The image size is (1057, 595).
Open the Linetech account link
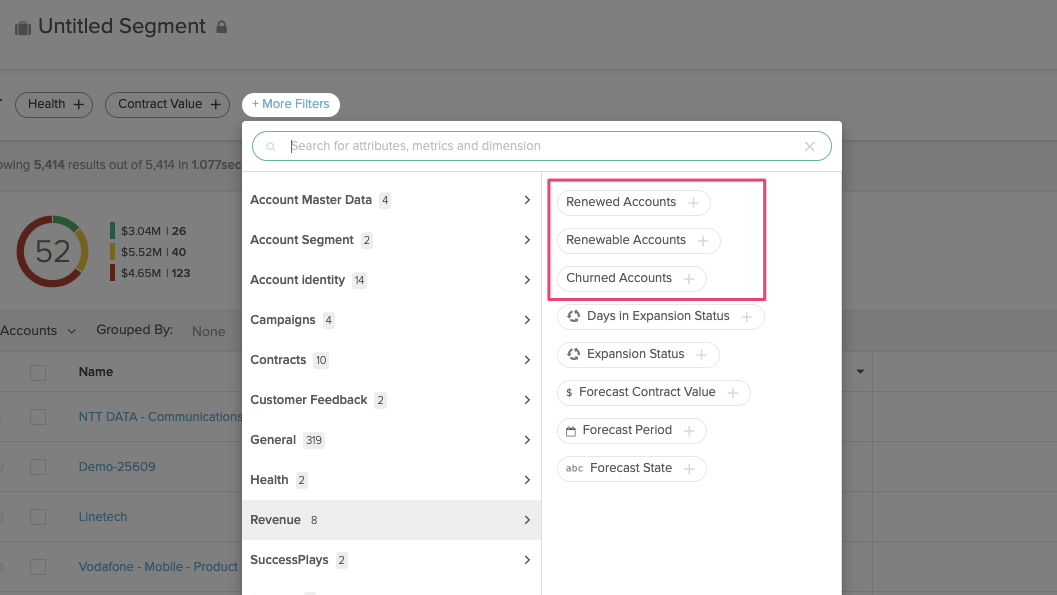tap(102, 517)
